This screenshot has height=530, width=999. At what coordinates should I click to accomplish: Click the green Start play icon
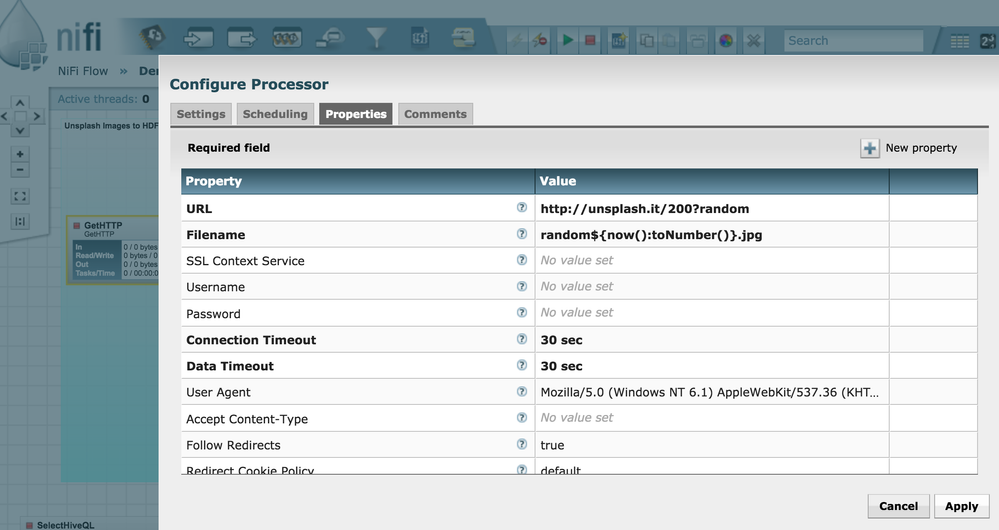click(x=567, y=41)
